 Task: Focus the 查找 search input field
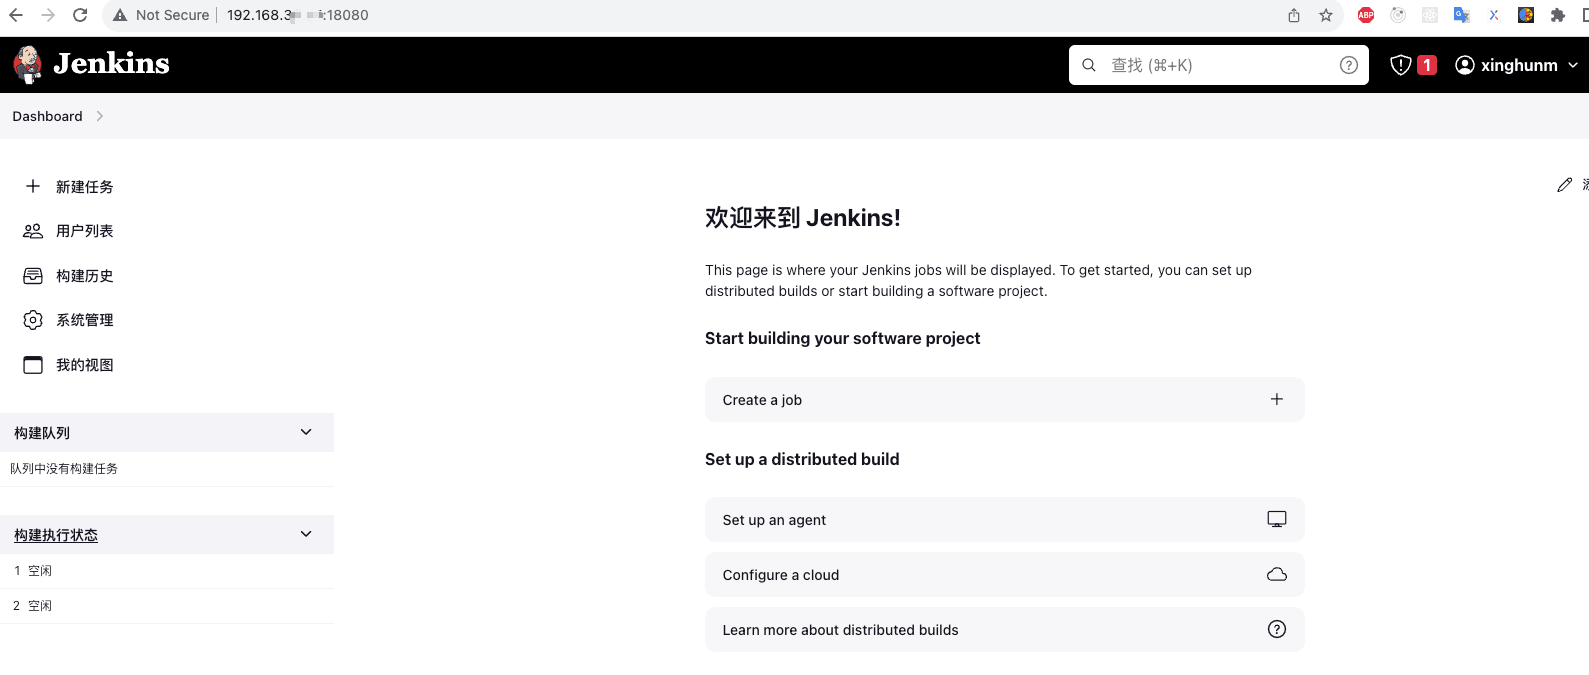[x=1219, y=65]
